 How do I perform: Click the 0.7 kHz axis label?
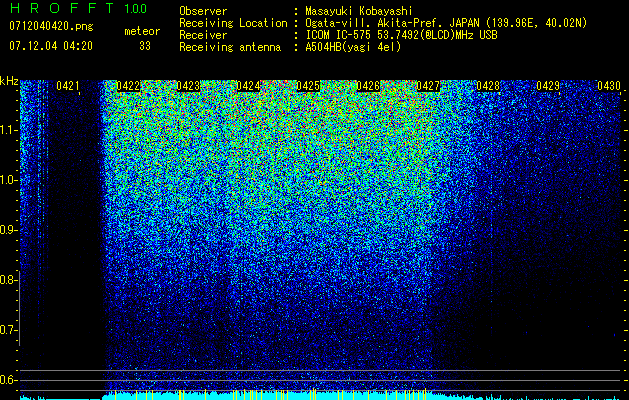[x=8, y=330]
